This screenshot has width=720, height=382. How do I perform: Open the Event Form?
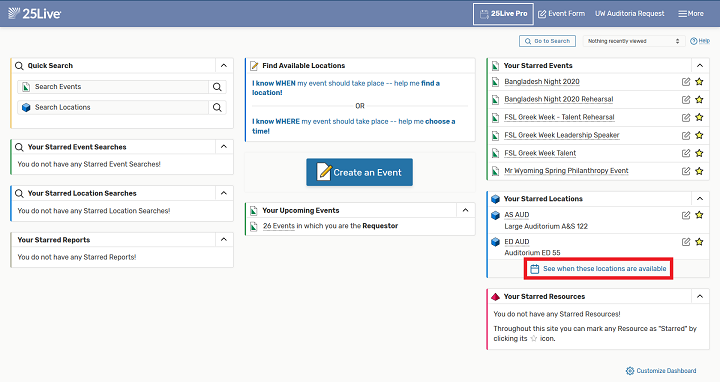pos(562,14)
